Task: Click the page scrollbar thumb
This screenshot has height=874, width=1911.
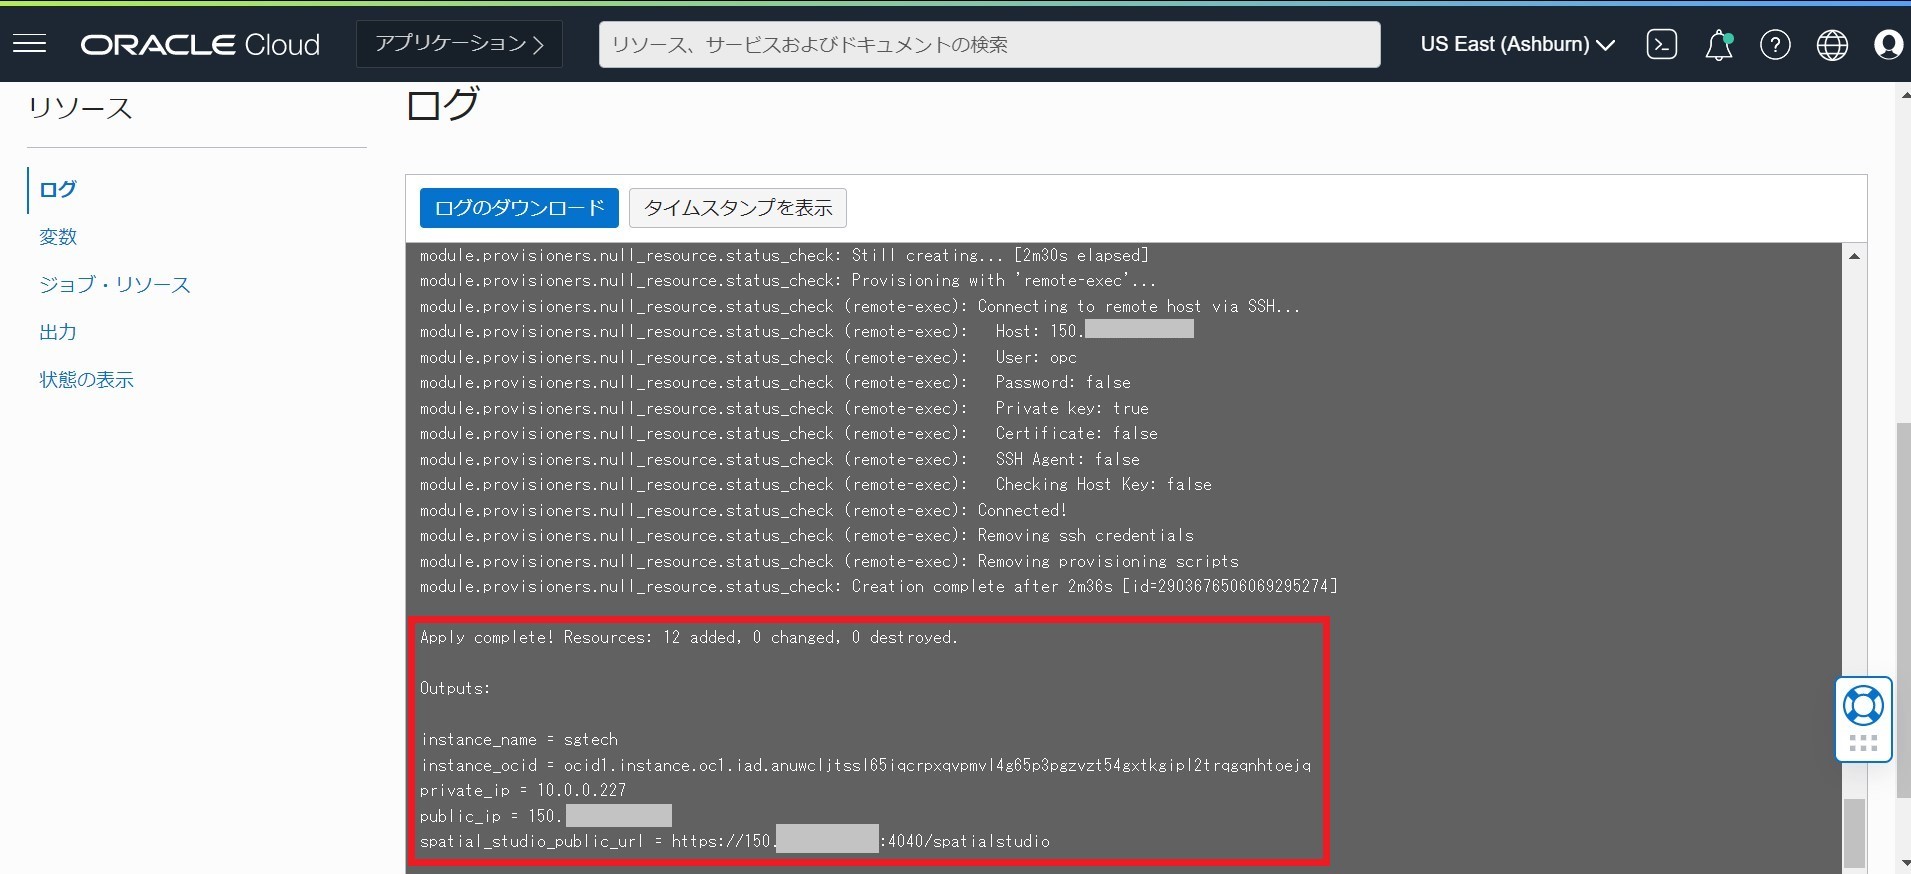Action: (x=1903, y=610)
